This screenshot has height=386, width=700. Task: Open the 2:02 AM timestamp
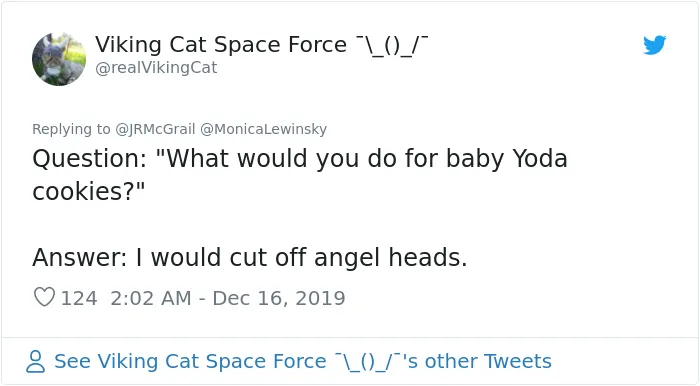click(151, 298)
